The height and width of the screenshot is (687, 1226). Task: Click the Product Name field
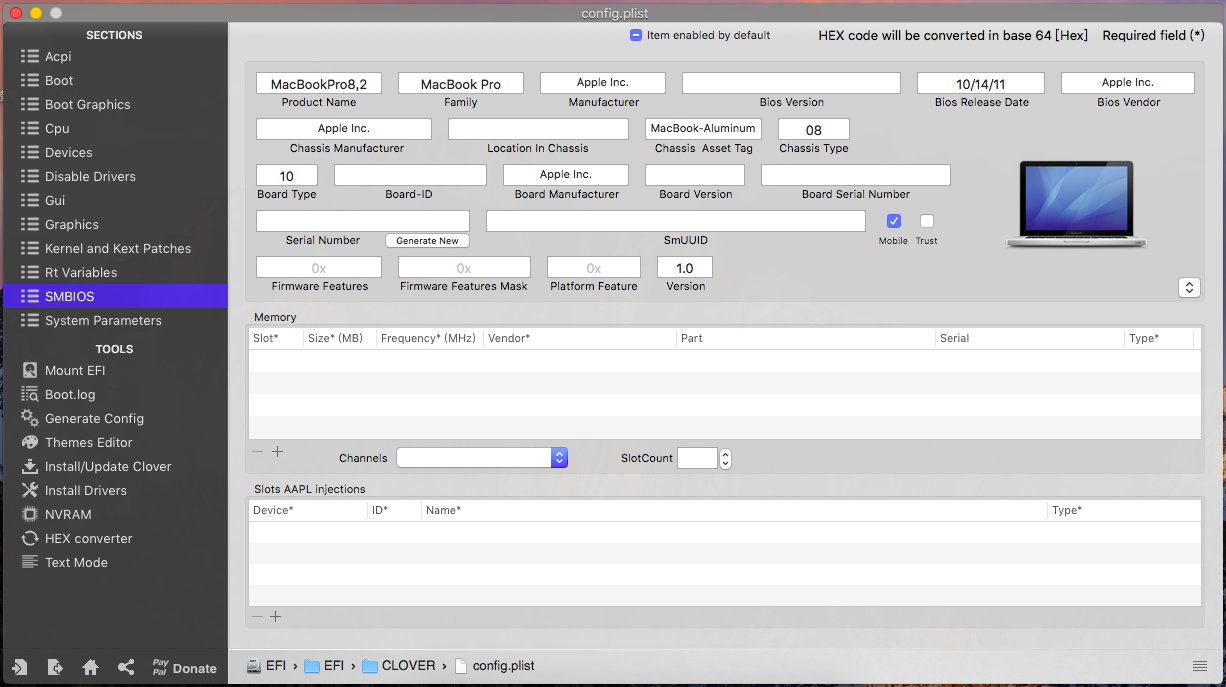click(x=319, y=83)
